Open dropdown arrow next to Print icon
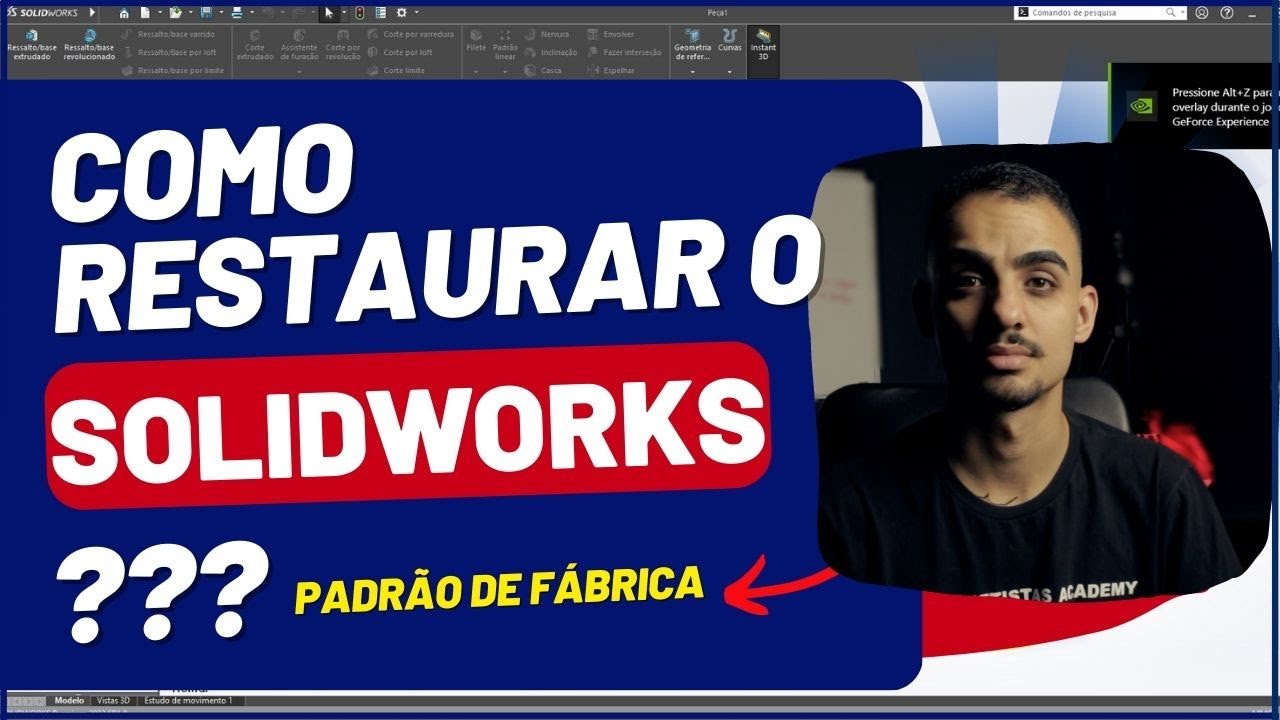This screenshot has height=720, width=1280. pos(252,13)
